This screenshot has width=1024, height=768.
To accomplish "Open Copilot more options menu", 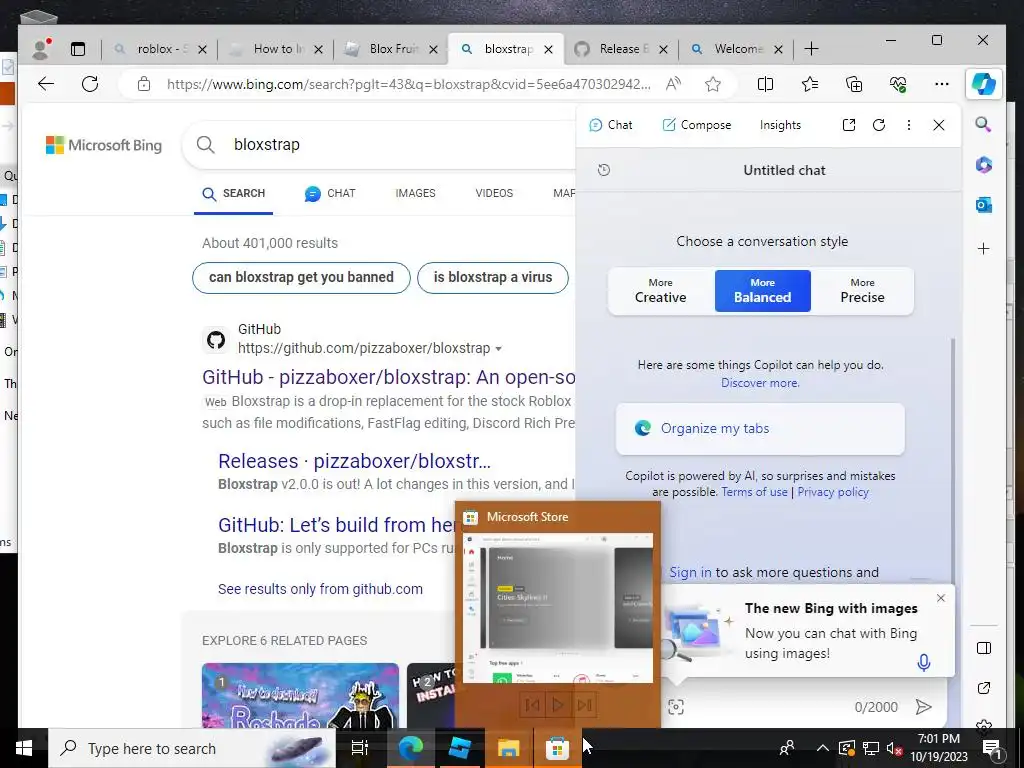I will [x=908, y=125].
